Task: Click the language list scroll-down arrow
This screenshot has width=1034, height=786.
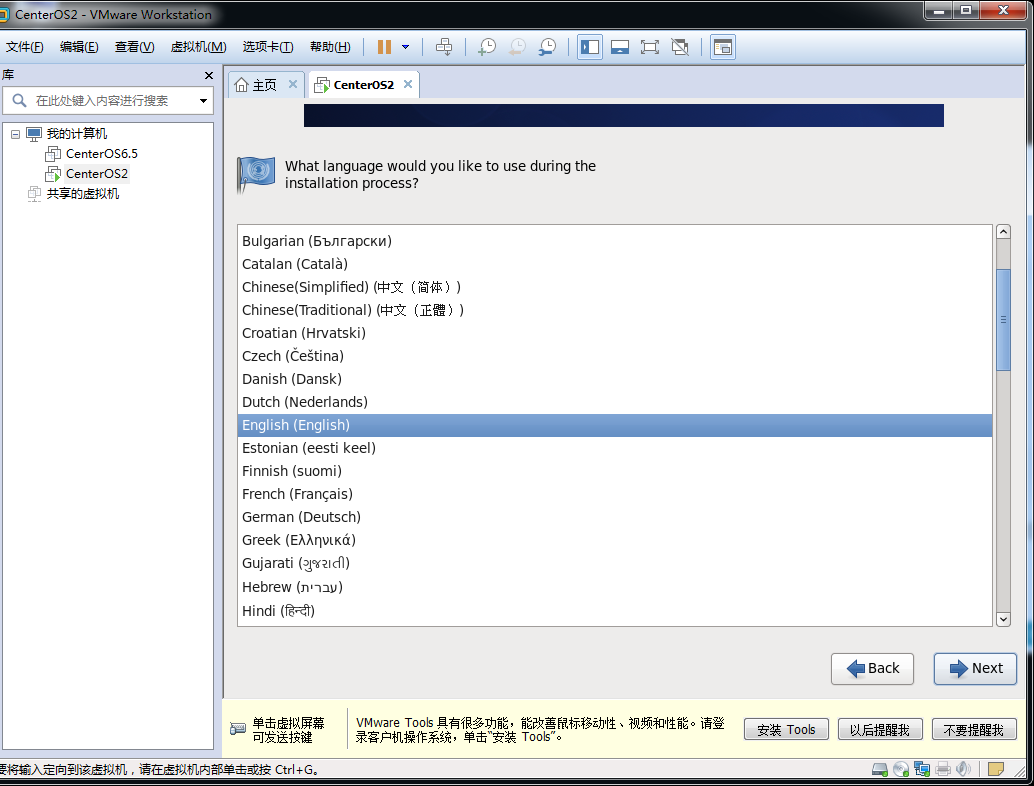Action: [1003, 619]
